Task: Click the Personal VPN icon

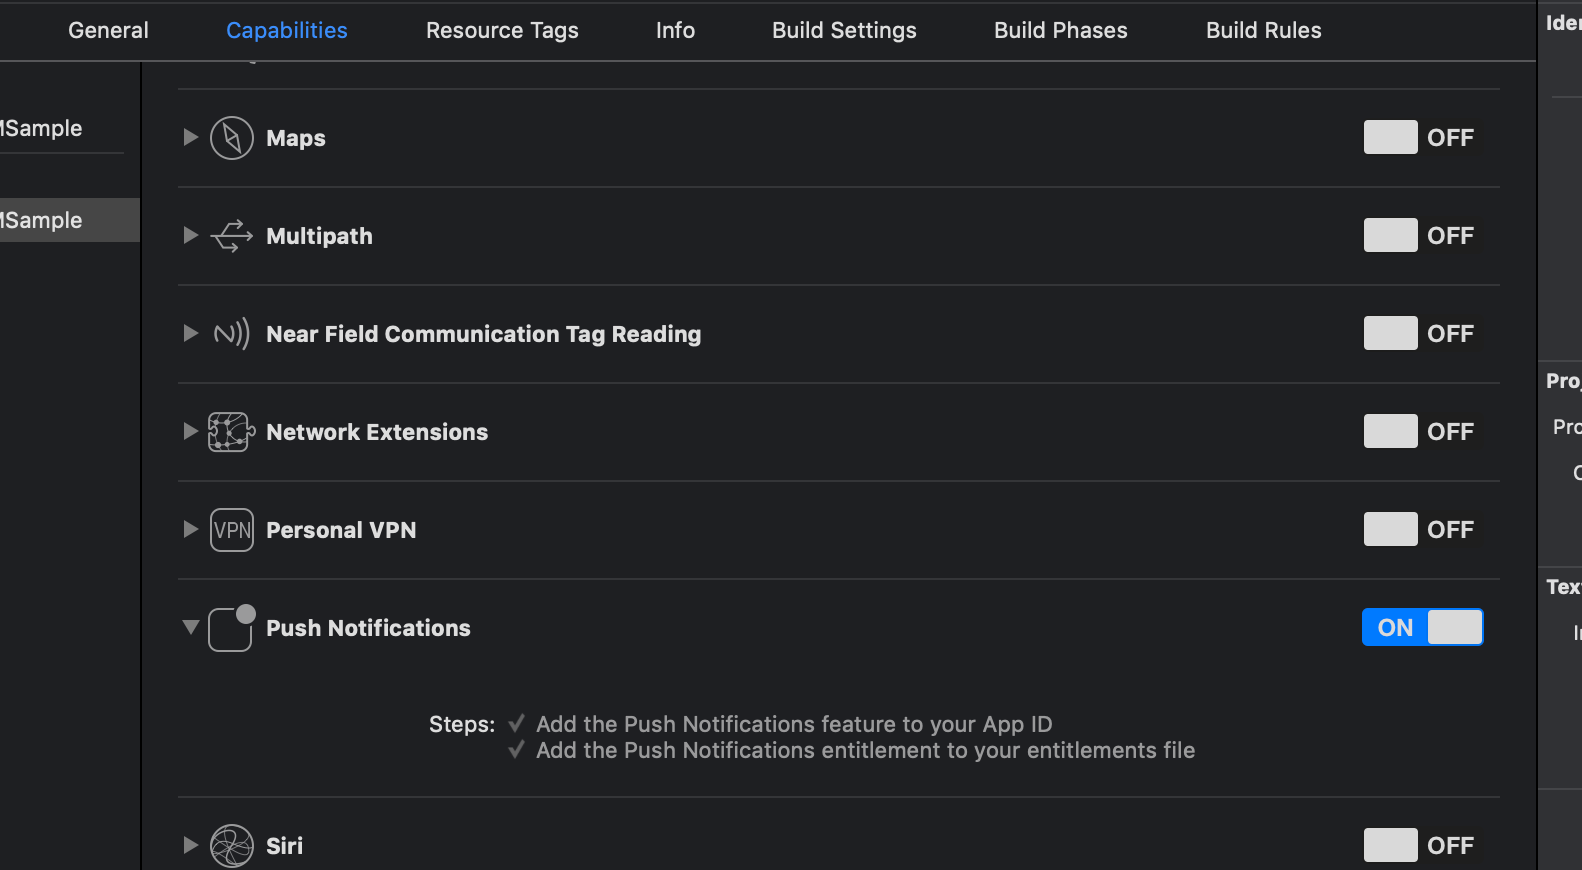Action: [x=232, y=530]
